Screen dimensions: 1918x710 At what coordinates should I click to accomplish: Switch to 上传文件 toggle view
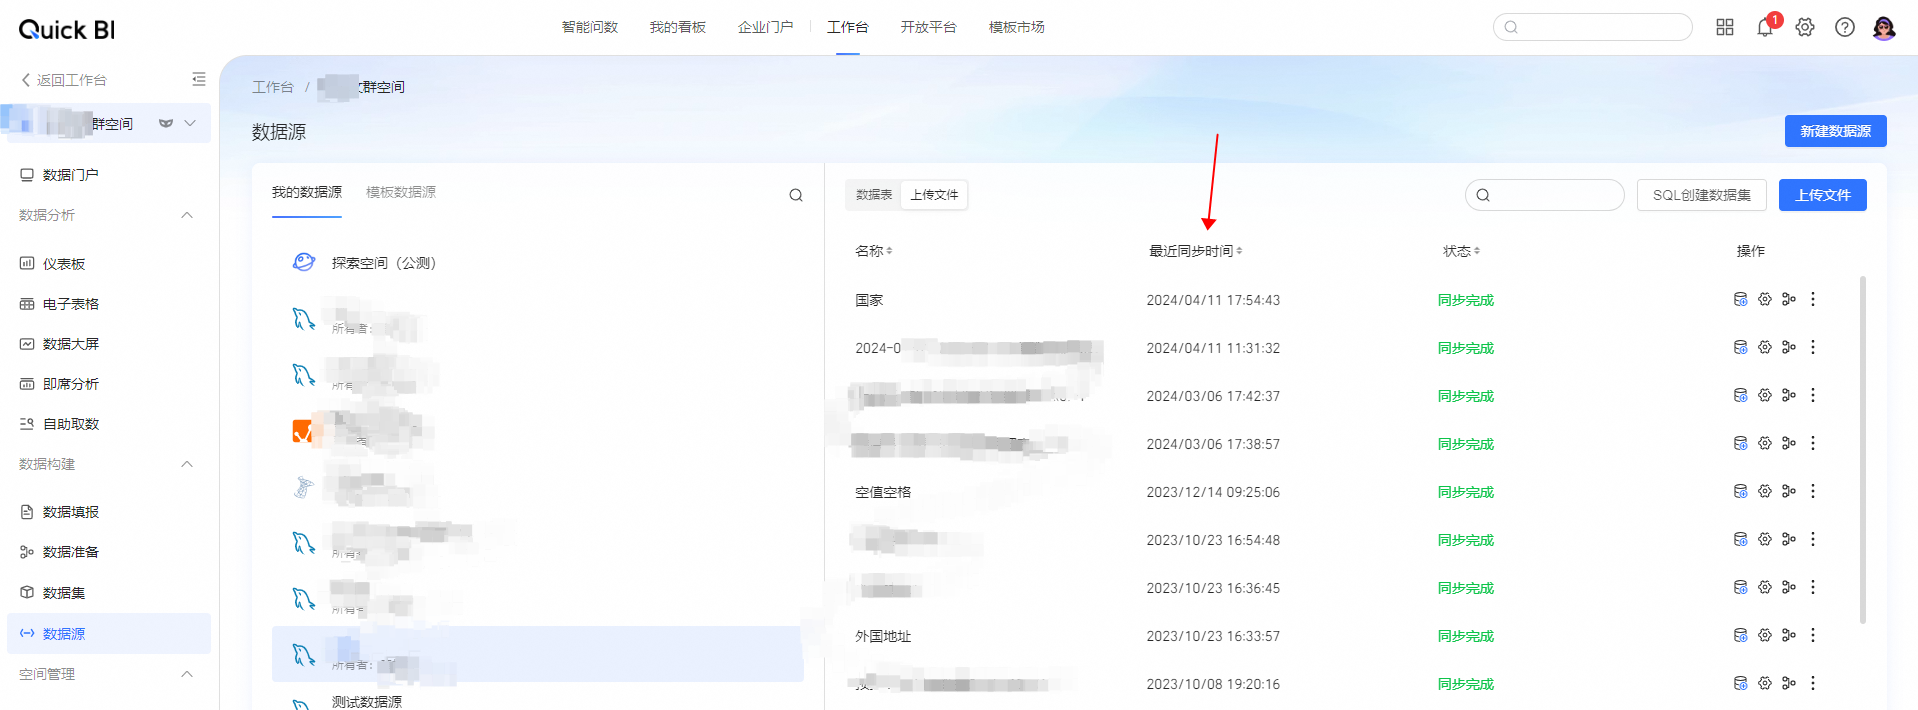coord(933,195)
